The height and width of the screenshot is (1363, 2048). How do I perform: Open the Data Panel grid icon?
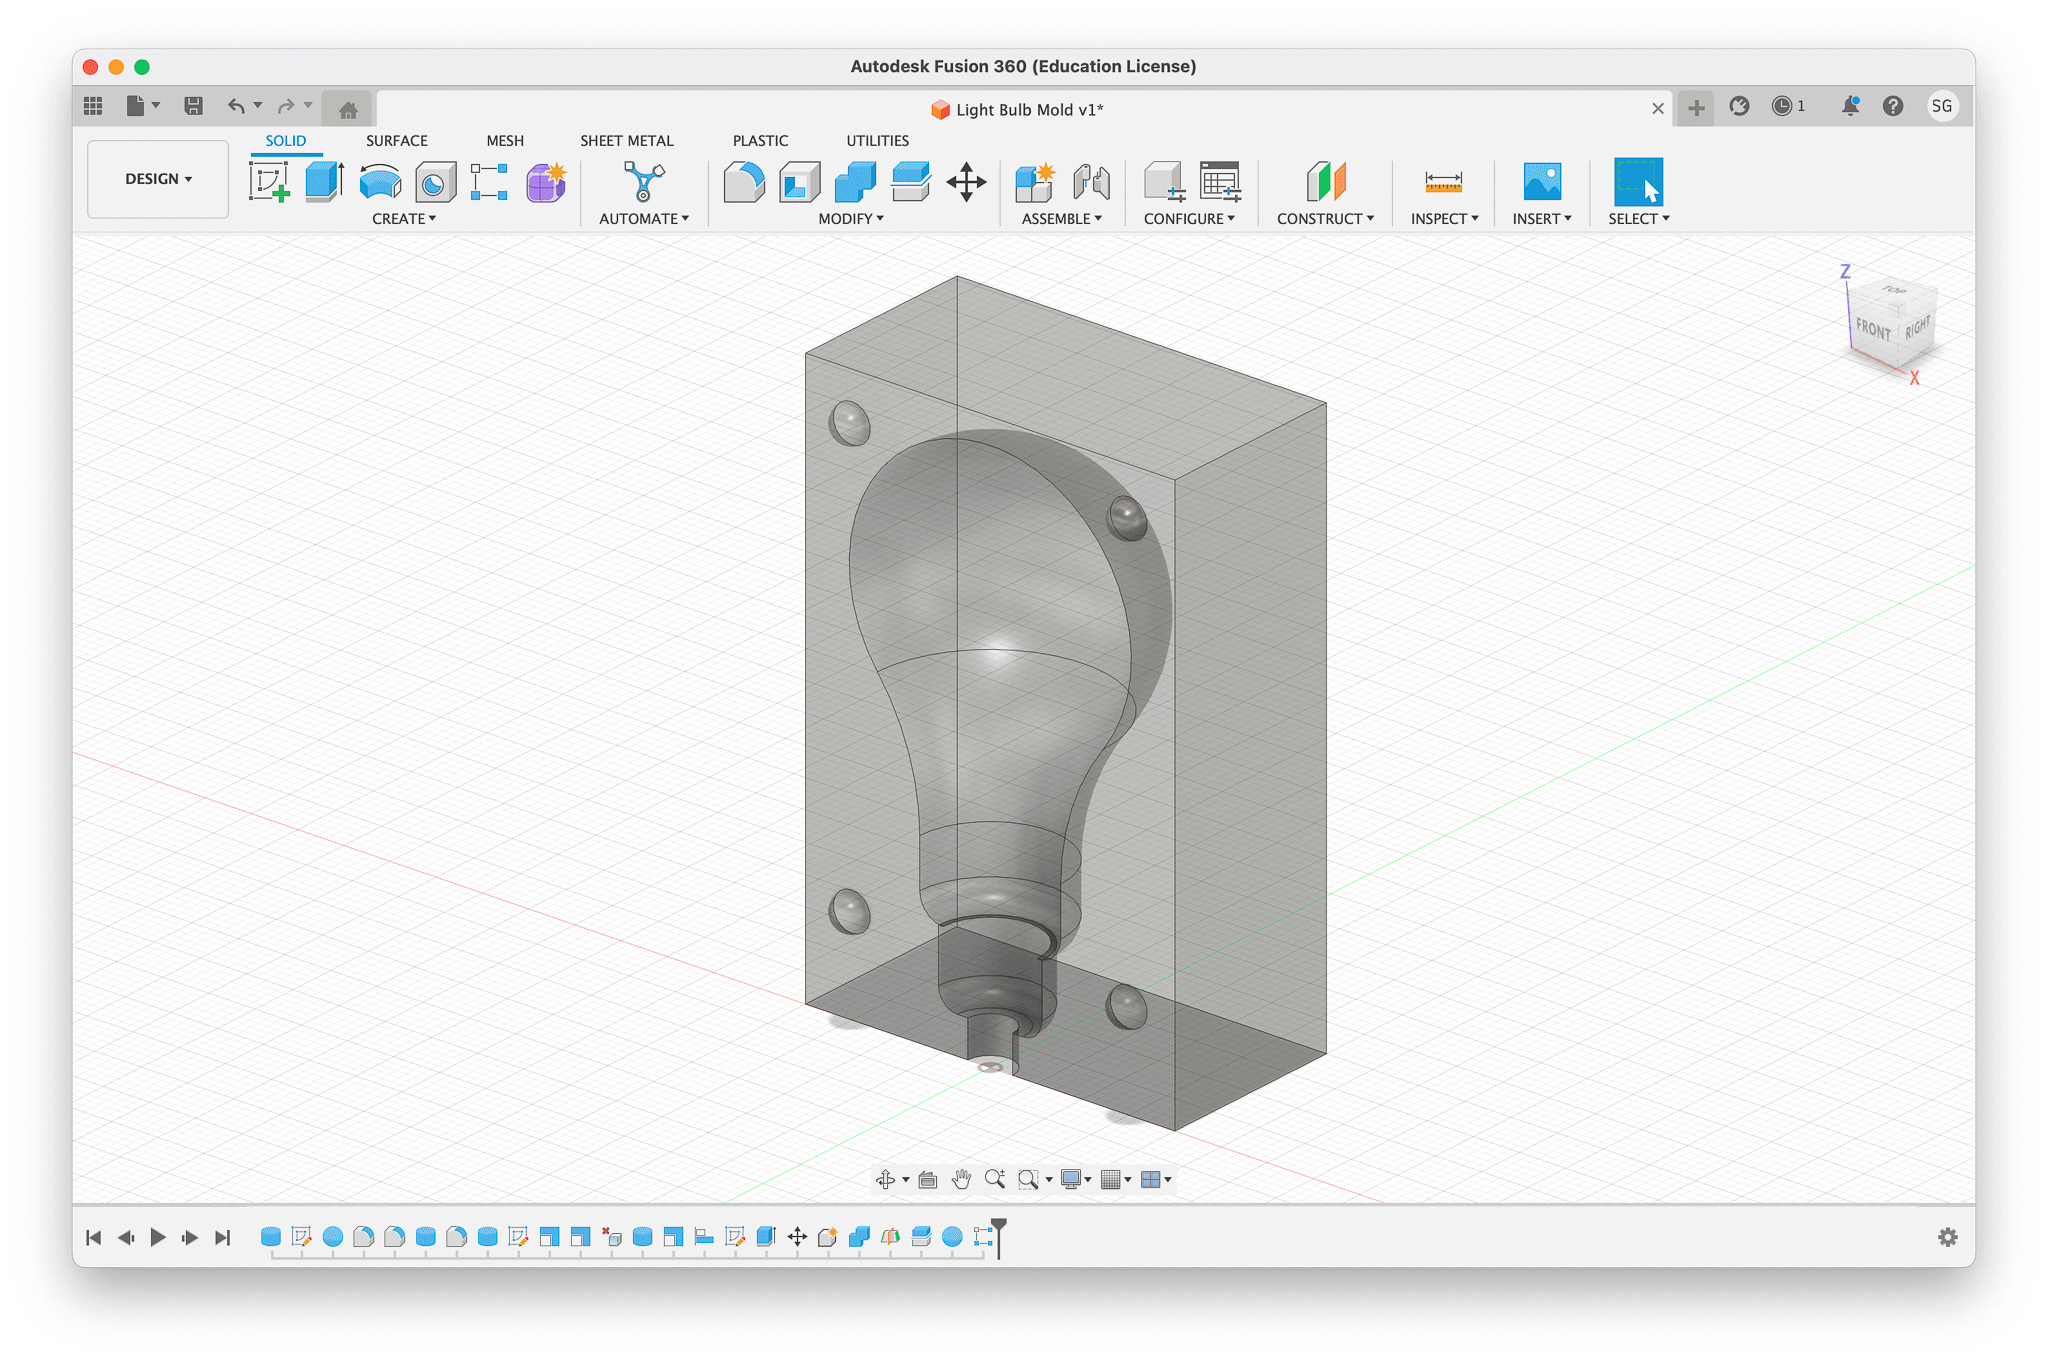(x=93, y=105)
